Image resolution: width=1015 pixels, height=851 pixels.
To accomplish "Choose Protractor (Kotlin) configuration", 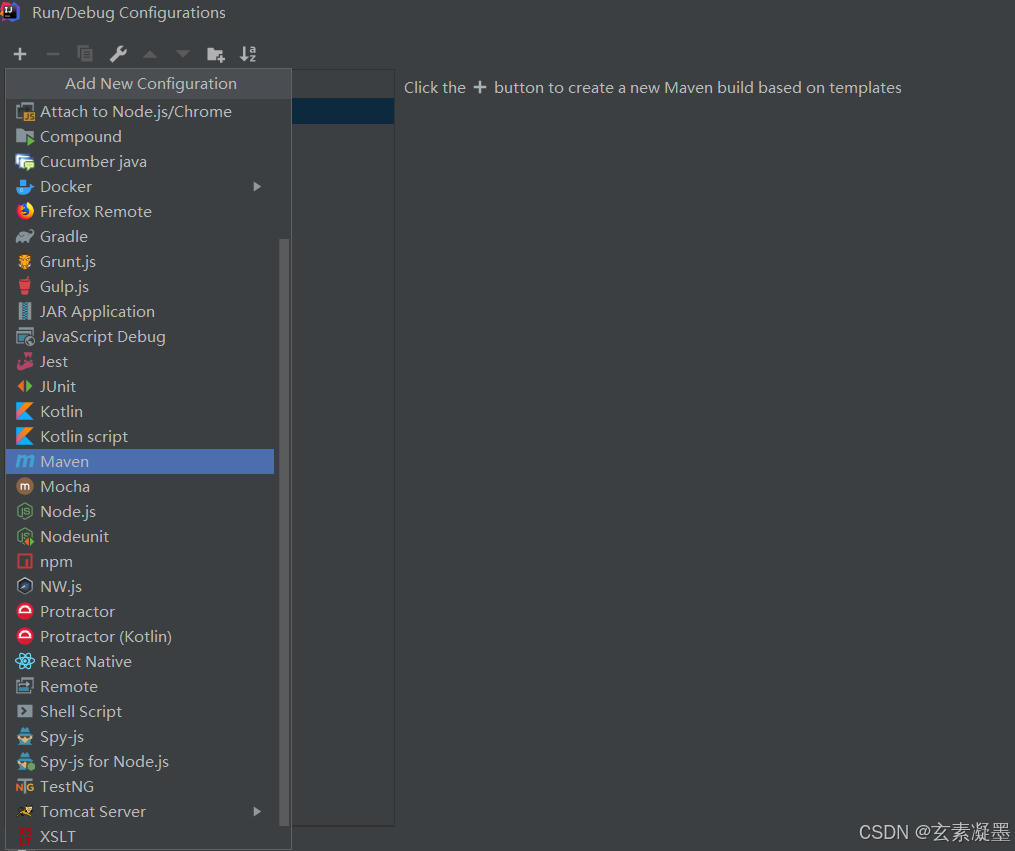I will tap(140, 637).
